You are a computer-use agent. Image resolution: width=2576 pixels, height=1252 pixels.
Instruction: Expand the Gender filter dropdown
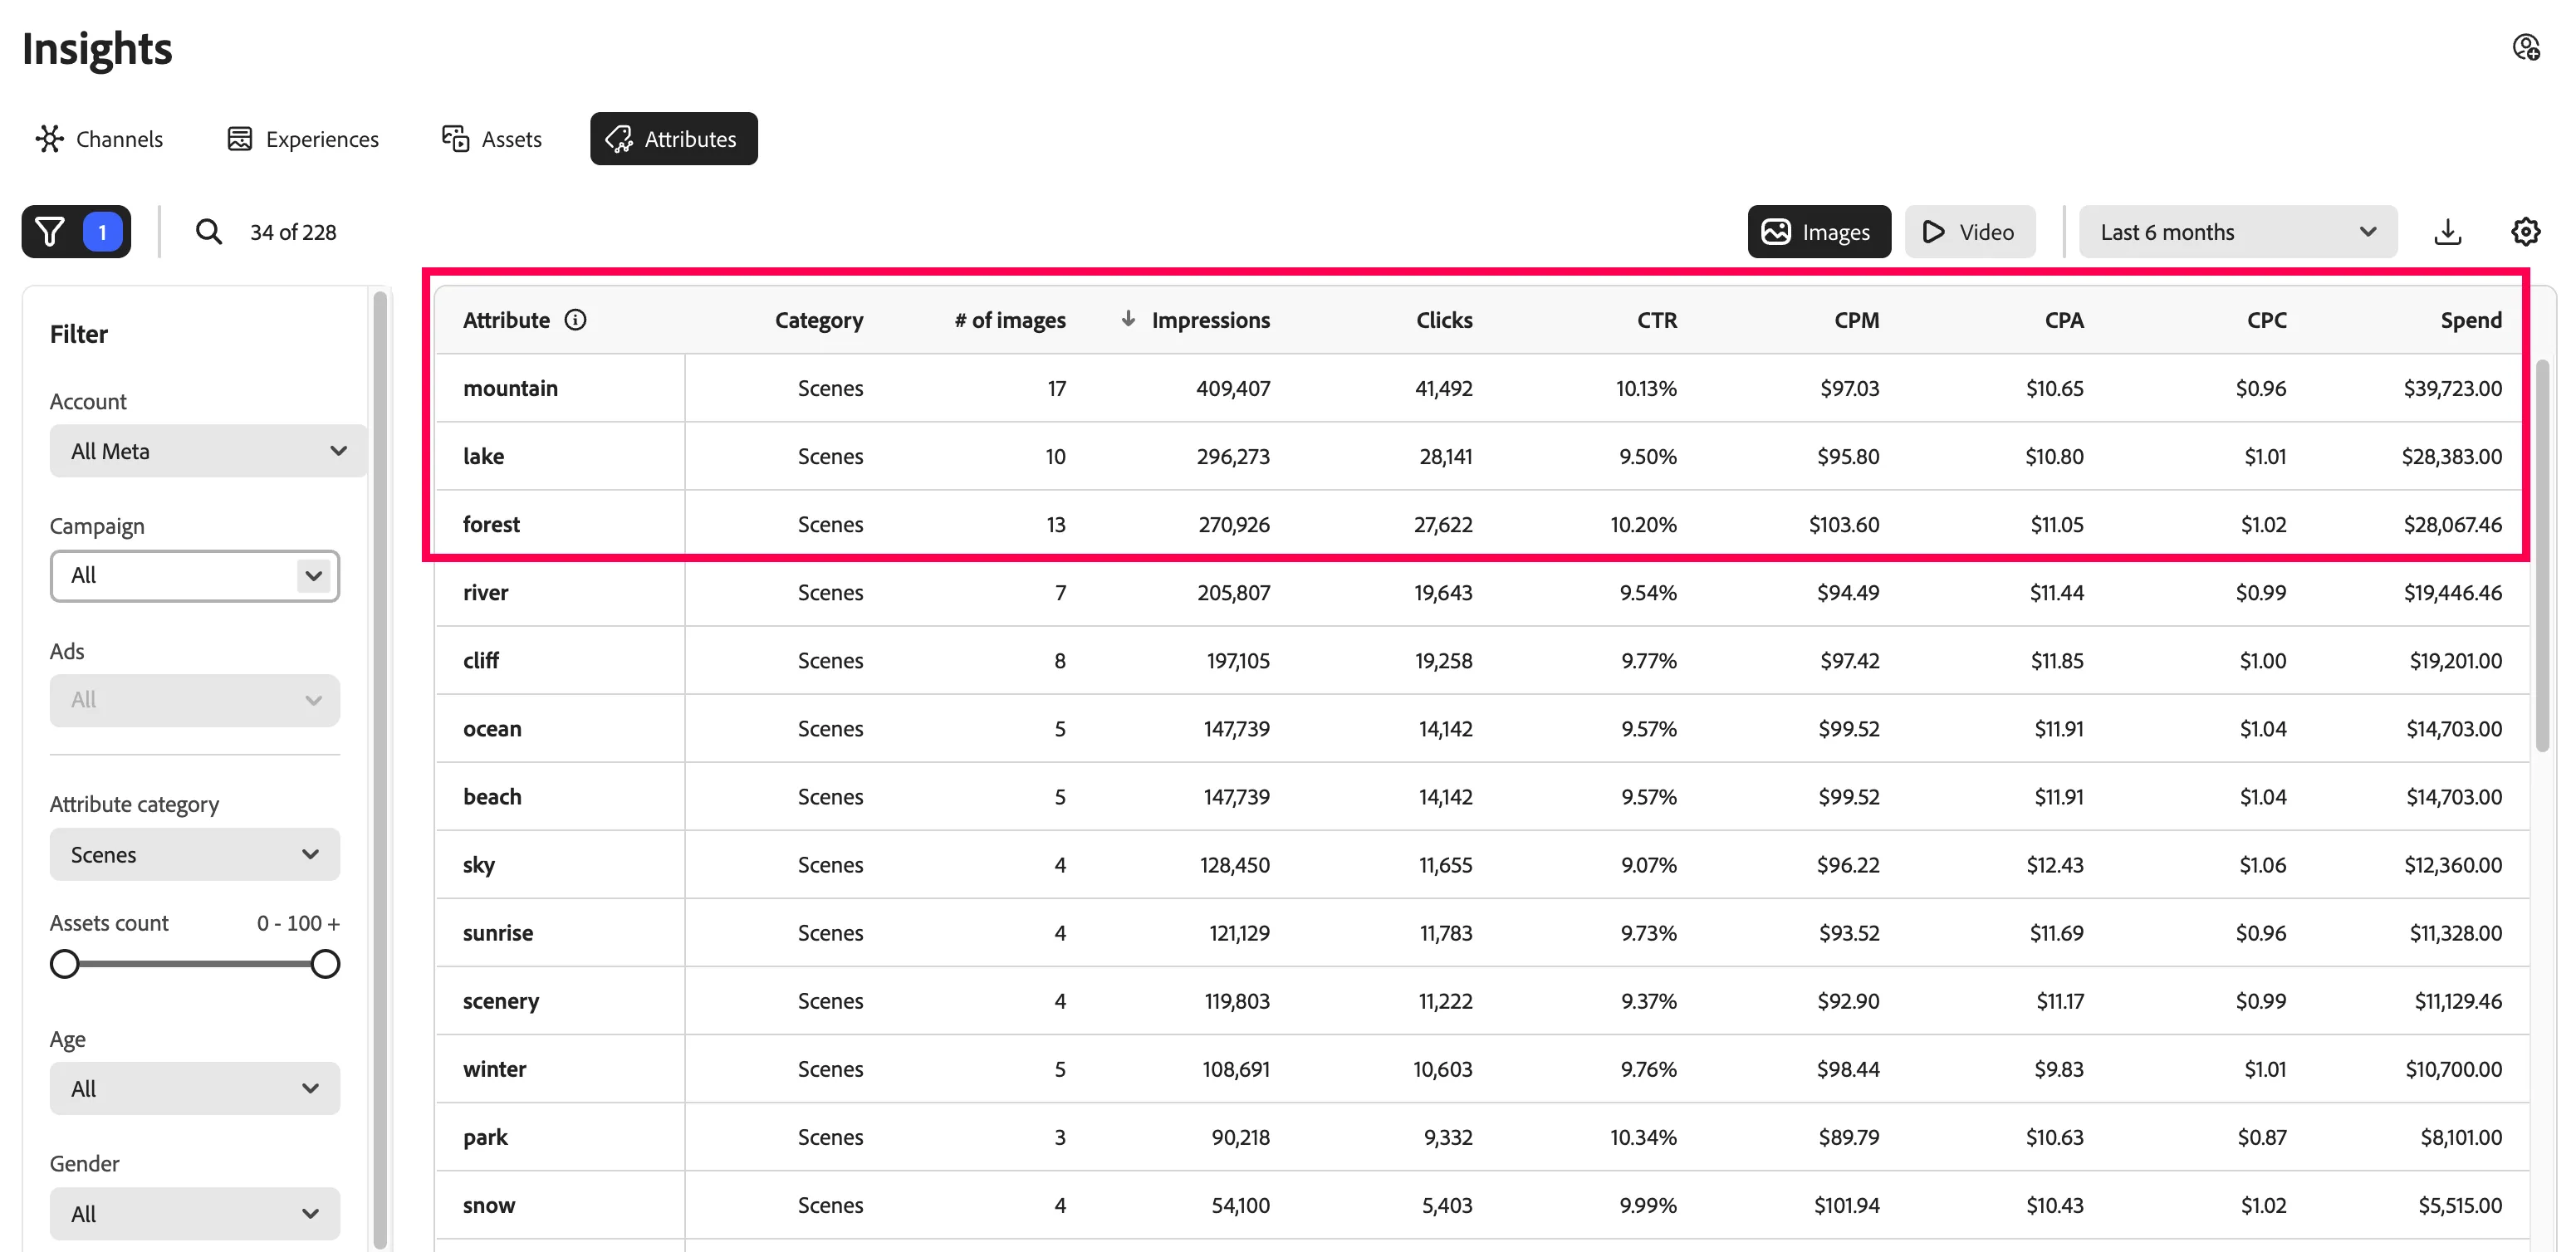point(195,1213)
